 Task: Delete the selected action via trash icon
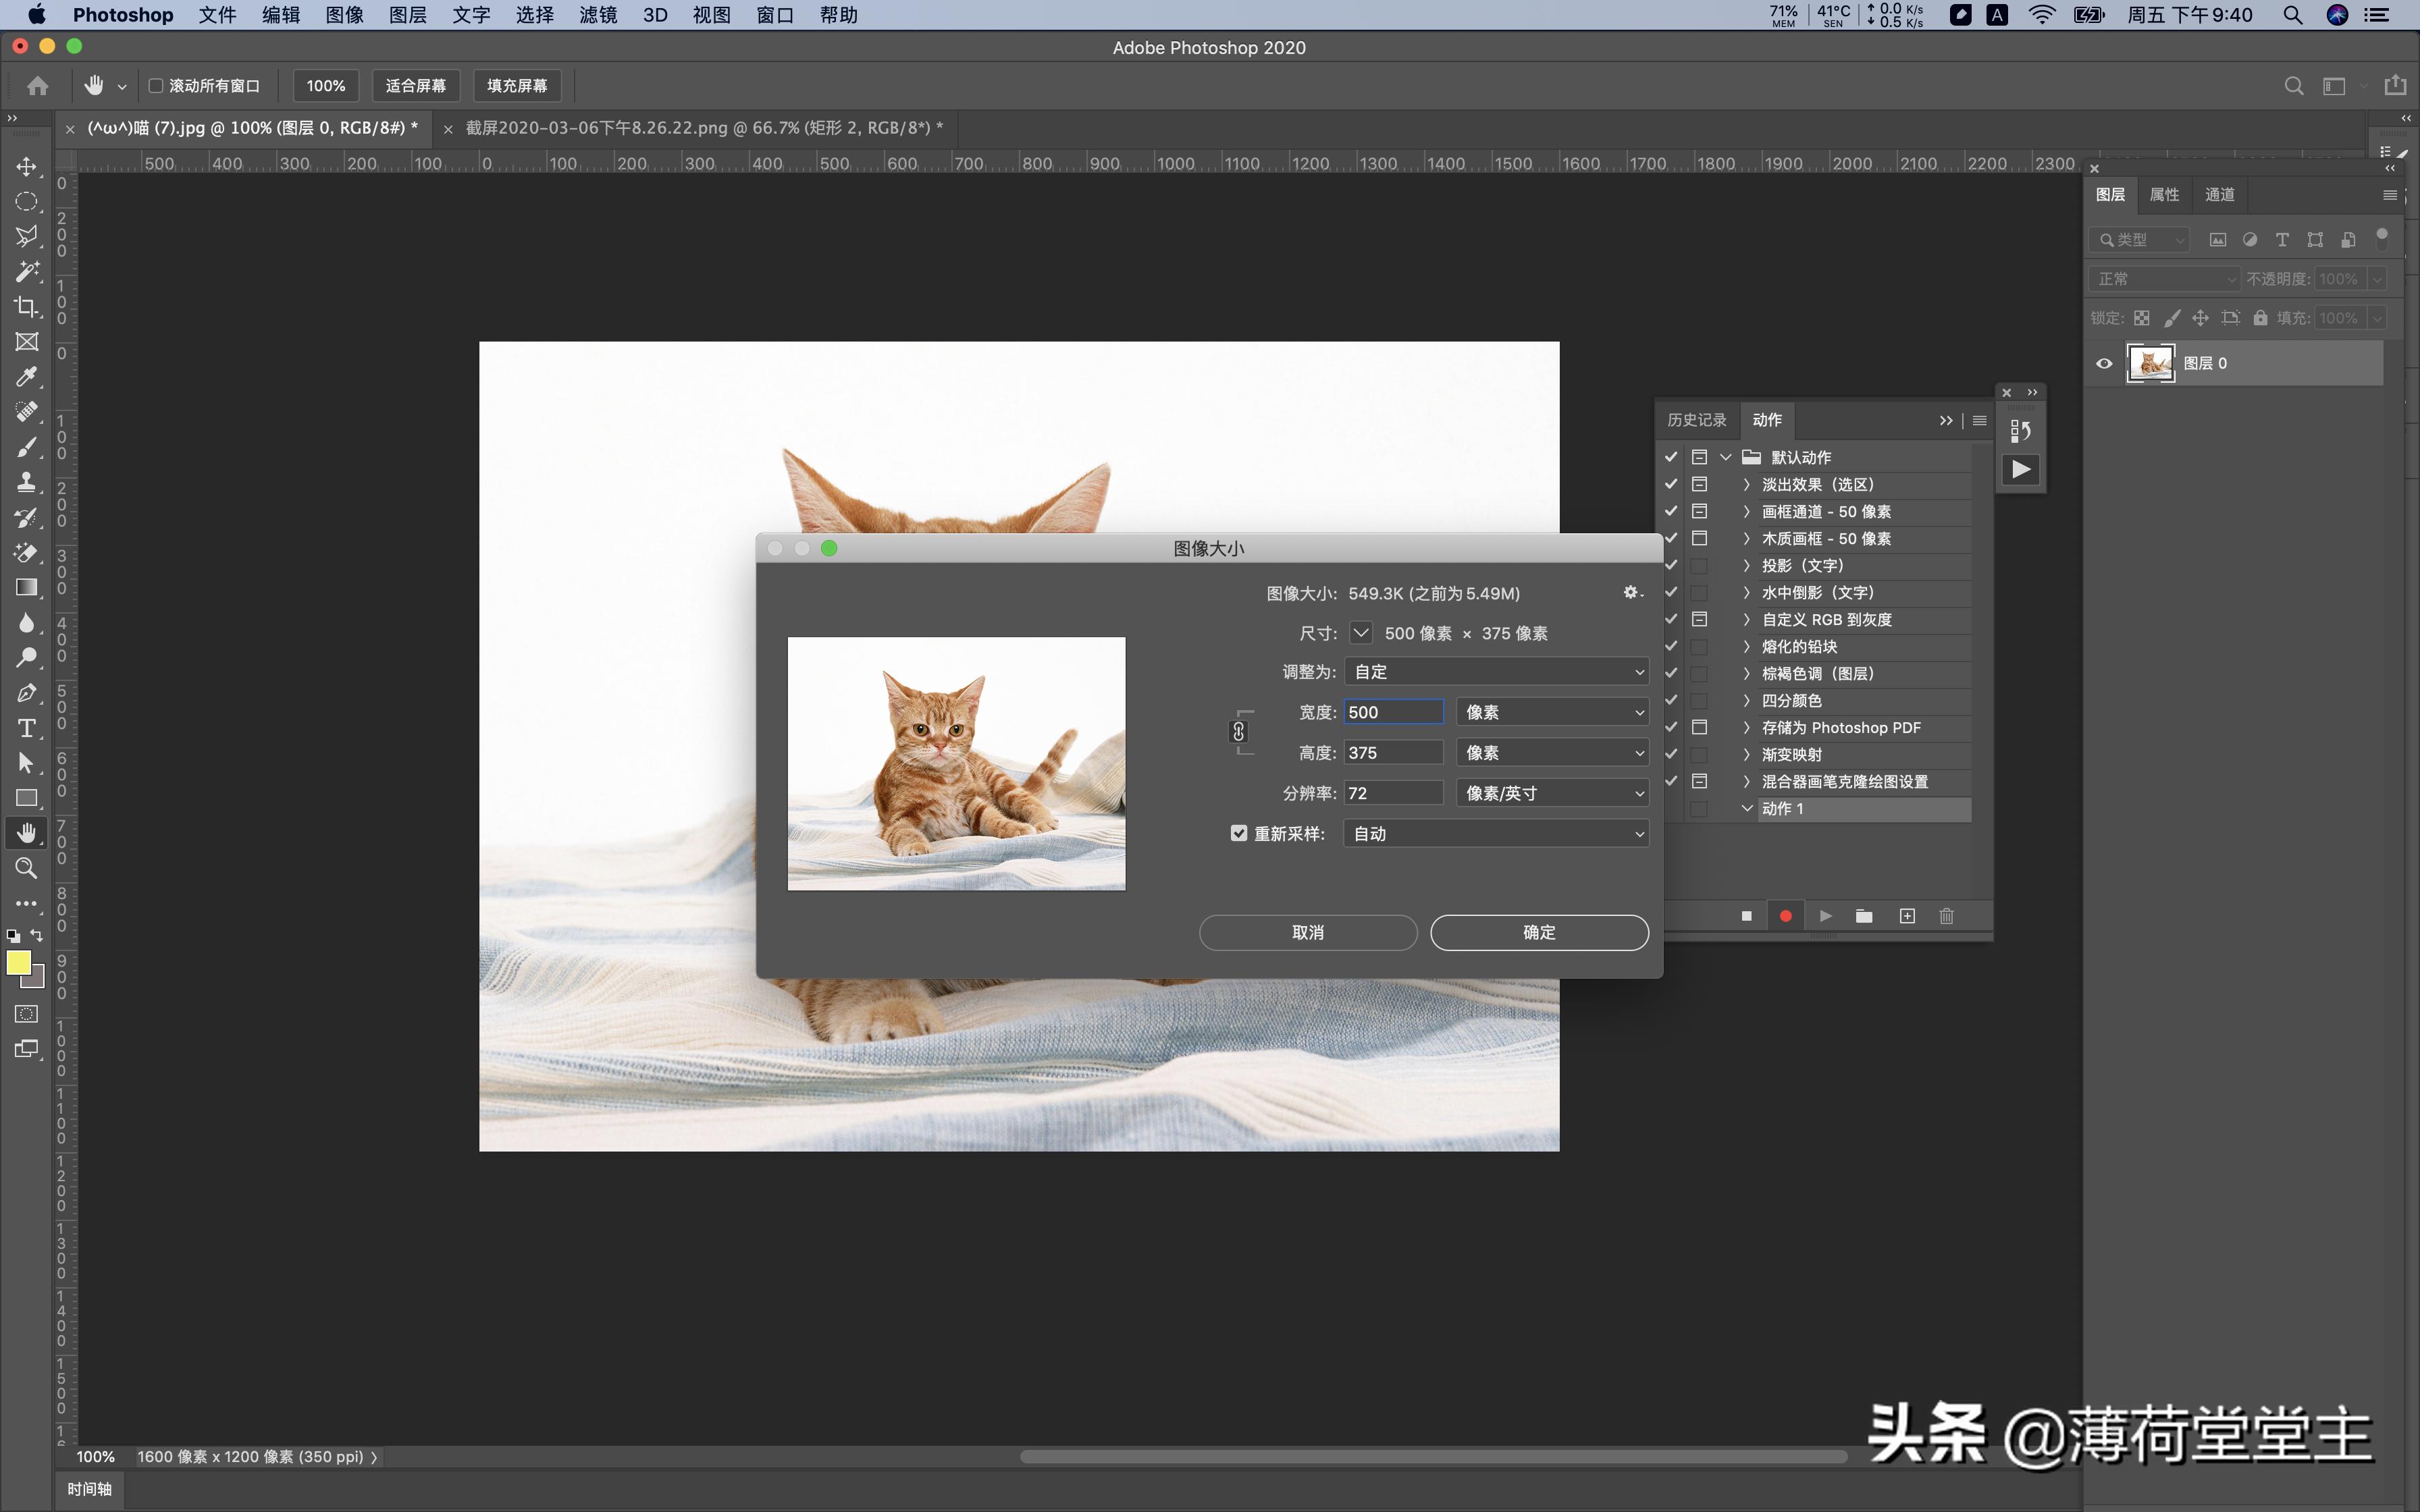pos(1946,915)
